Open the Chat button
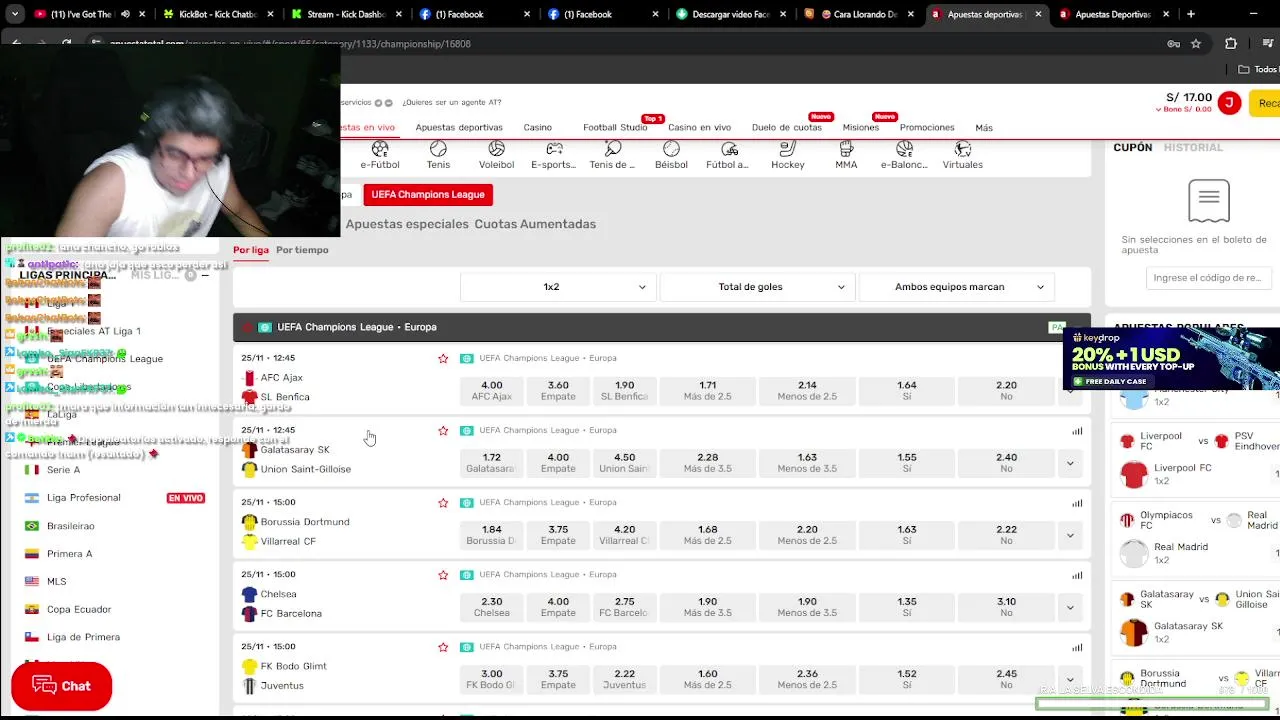This screenshot has width=1280, height=720. [x=61, y=686]
